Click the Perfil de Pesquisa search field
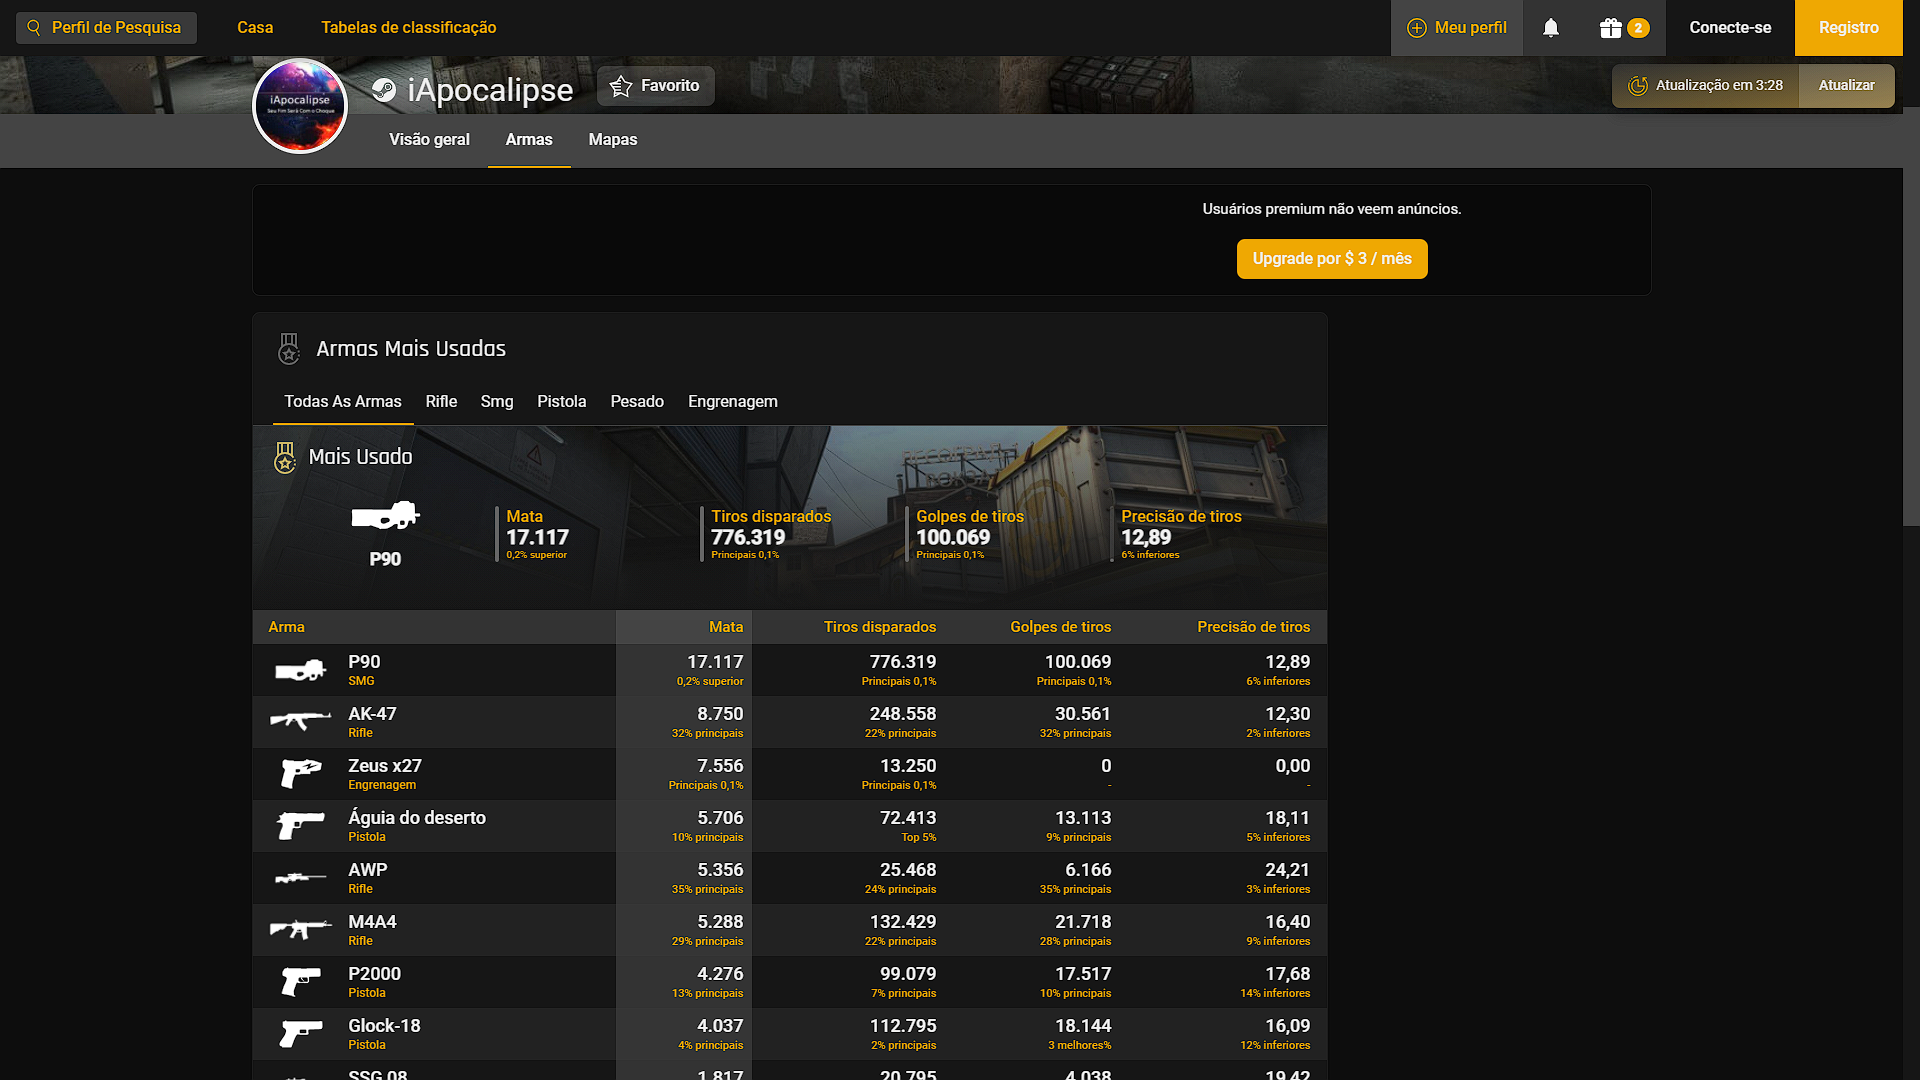 click(x=107, y=28)
